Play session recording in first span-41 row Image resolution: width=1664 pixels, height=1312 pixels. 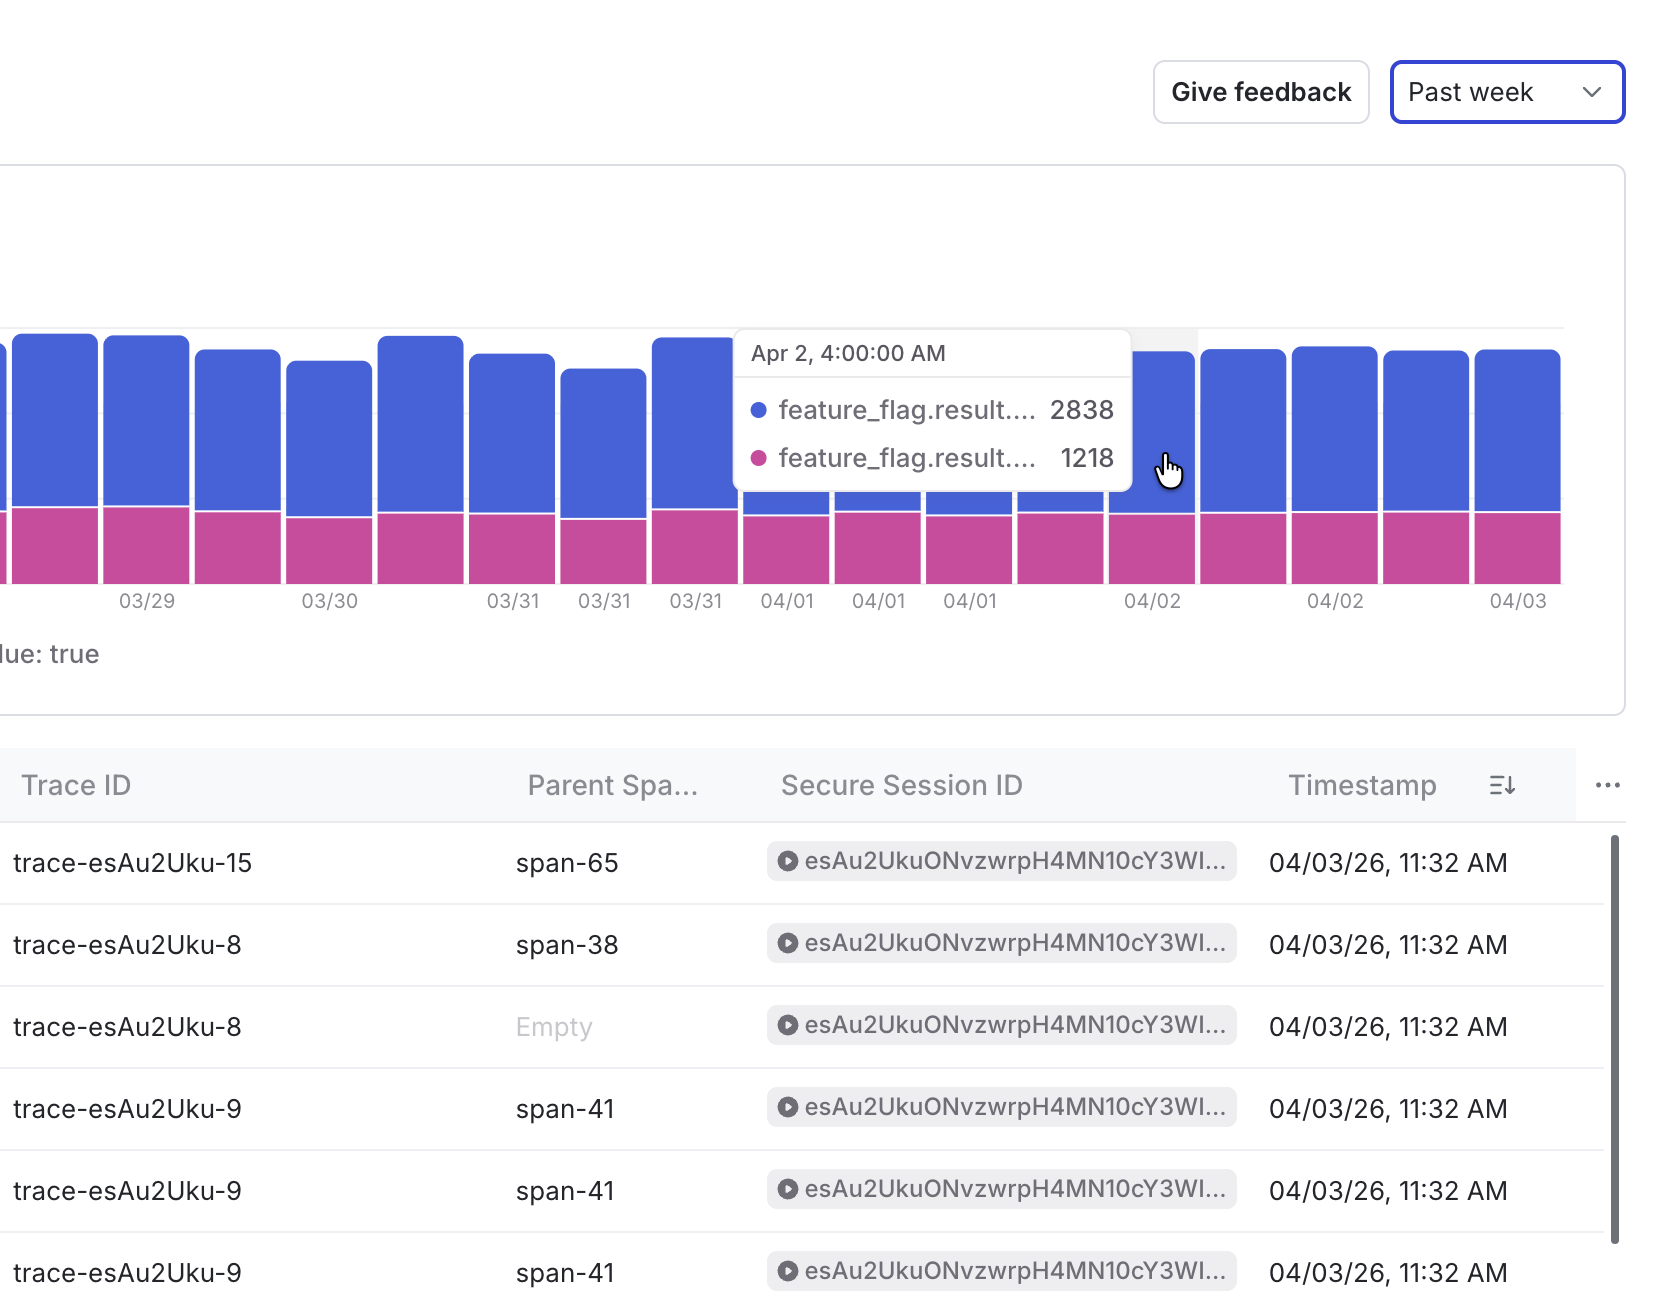click(x=787, y=1107)
